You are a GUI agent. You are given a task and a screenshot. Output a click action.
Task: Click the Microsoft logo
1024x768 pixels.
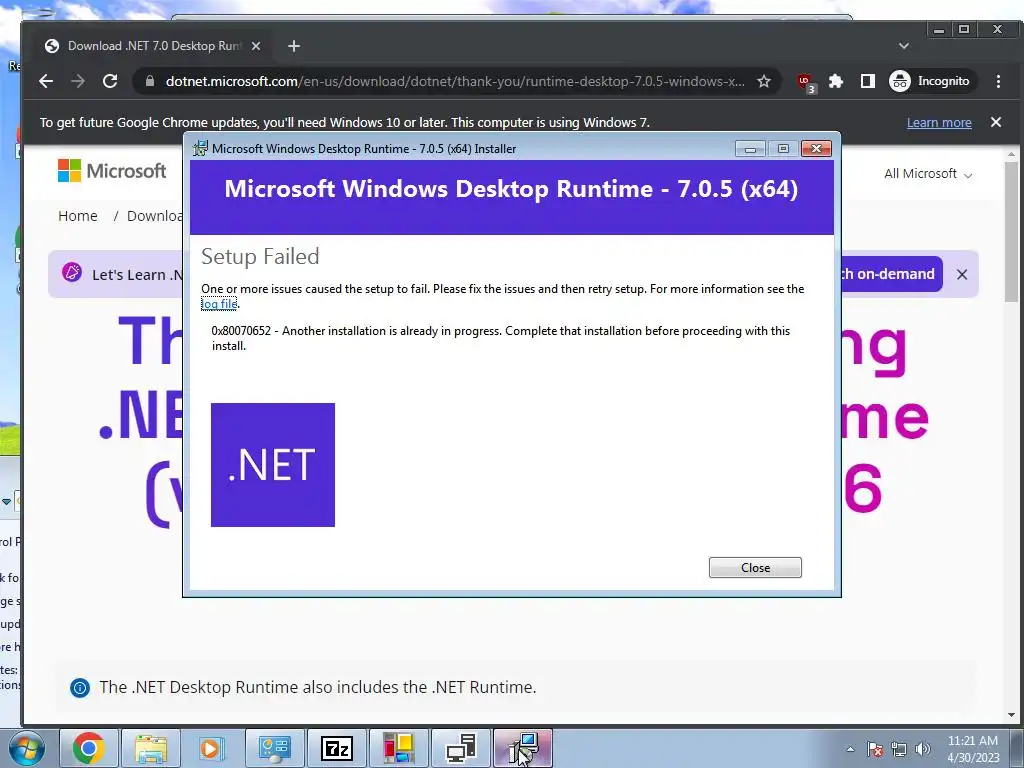112,171
